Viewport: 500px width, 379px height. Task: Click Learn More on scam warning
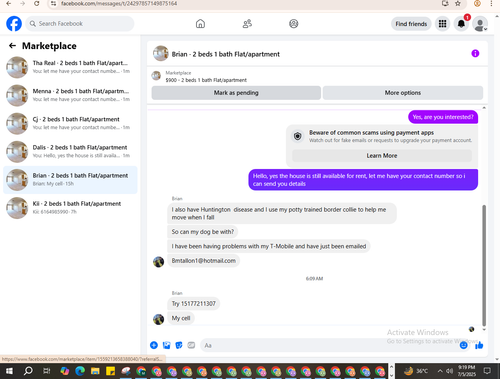coord(382,156)
